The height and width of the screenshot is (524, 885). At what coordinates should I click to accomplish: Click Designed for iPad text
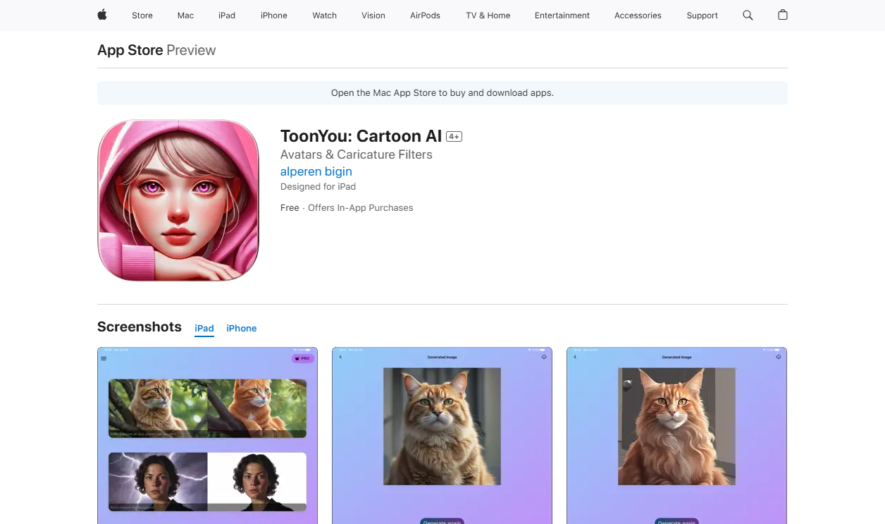tap(318, 186)
